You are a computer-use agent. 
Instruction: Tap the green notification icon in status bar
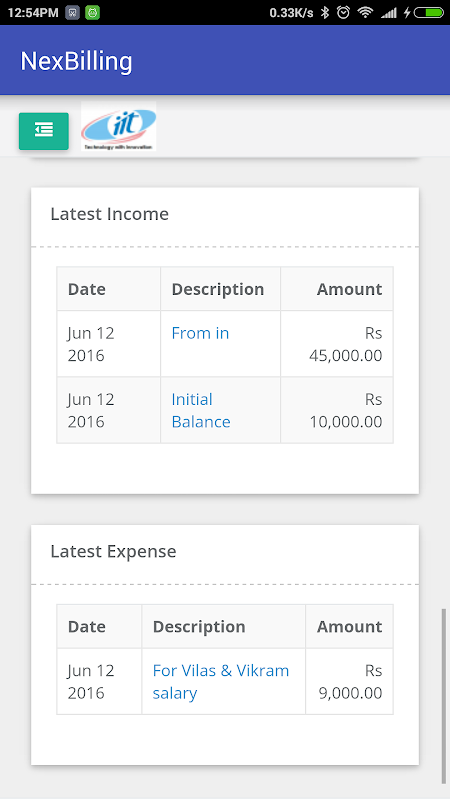click(92, 13)
